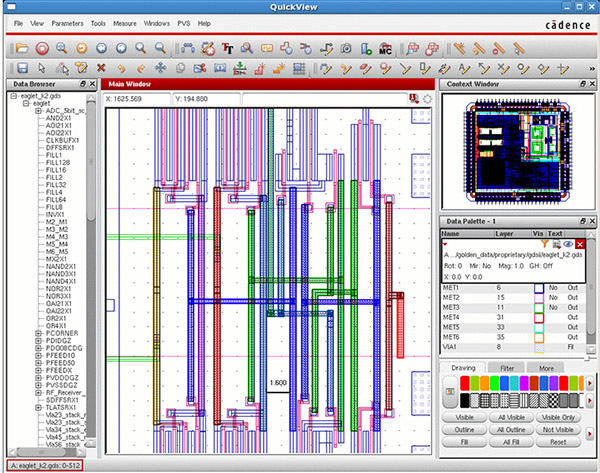Viewport: 600px width, 473px height.
Task: Toggle MET3 layer visibility box
Action: pos(539,308)
